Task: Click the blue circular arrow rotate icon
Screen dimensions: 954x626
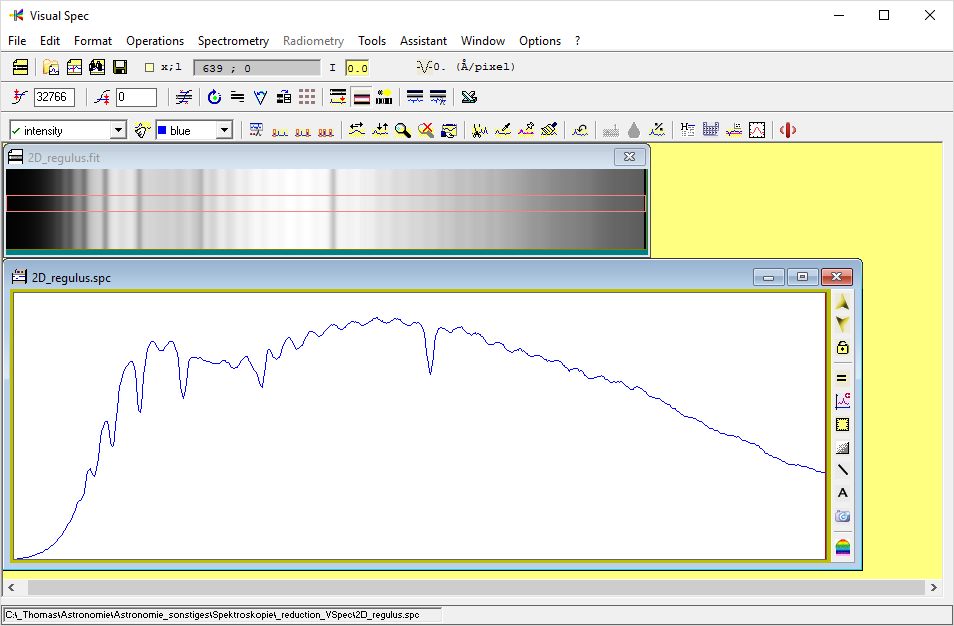Action: (x=214, y=97)
